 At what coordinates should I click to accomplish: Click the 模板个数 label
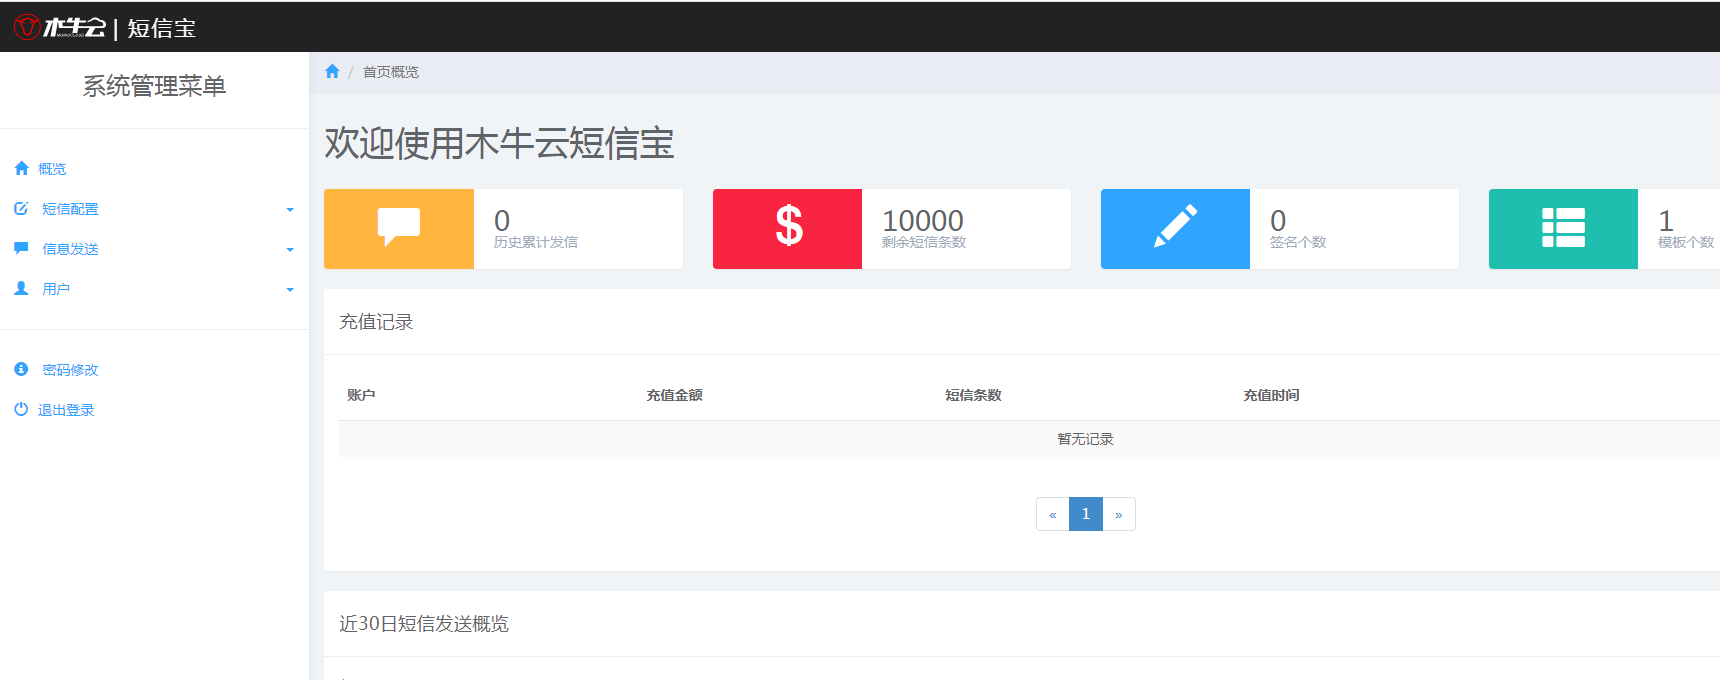pyautogui.click(x=1686, y=242)
